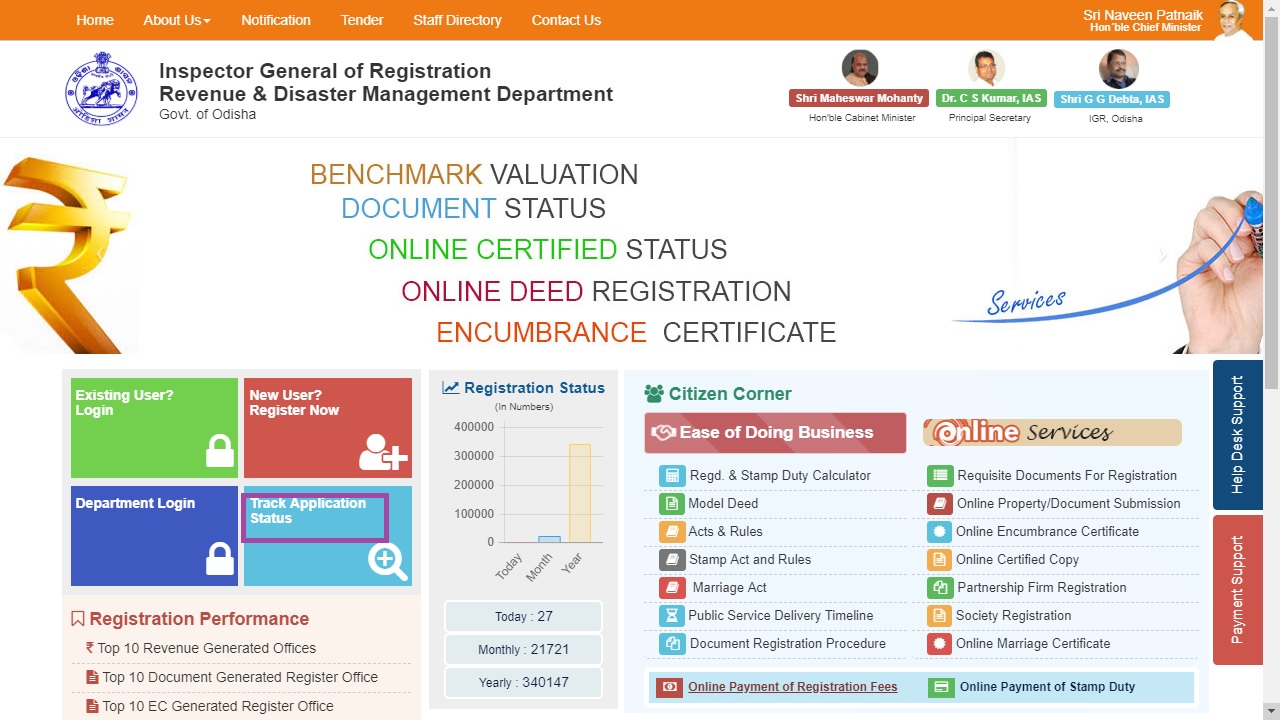Click the calculator icon beside Regd. & Stamp Duty

coord(672,476)
